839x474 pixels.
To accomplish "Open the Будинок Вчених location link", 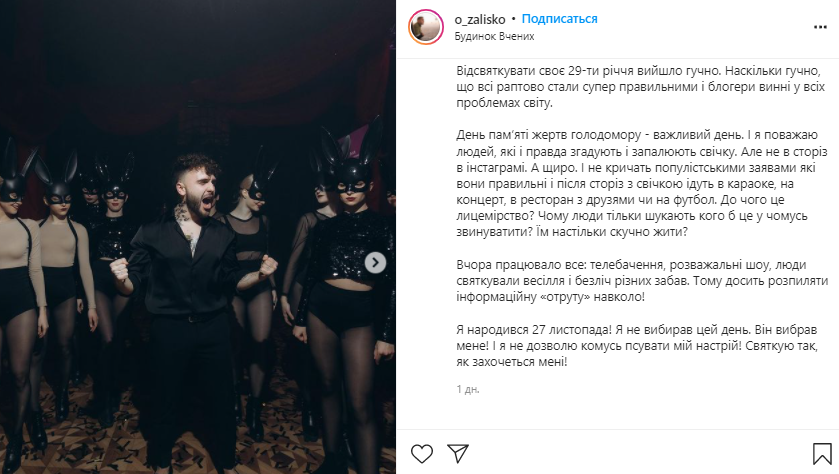I will tap(494, 36).
